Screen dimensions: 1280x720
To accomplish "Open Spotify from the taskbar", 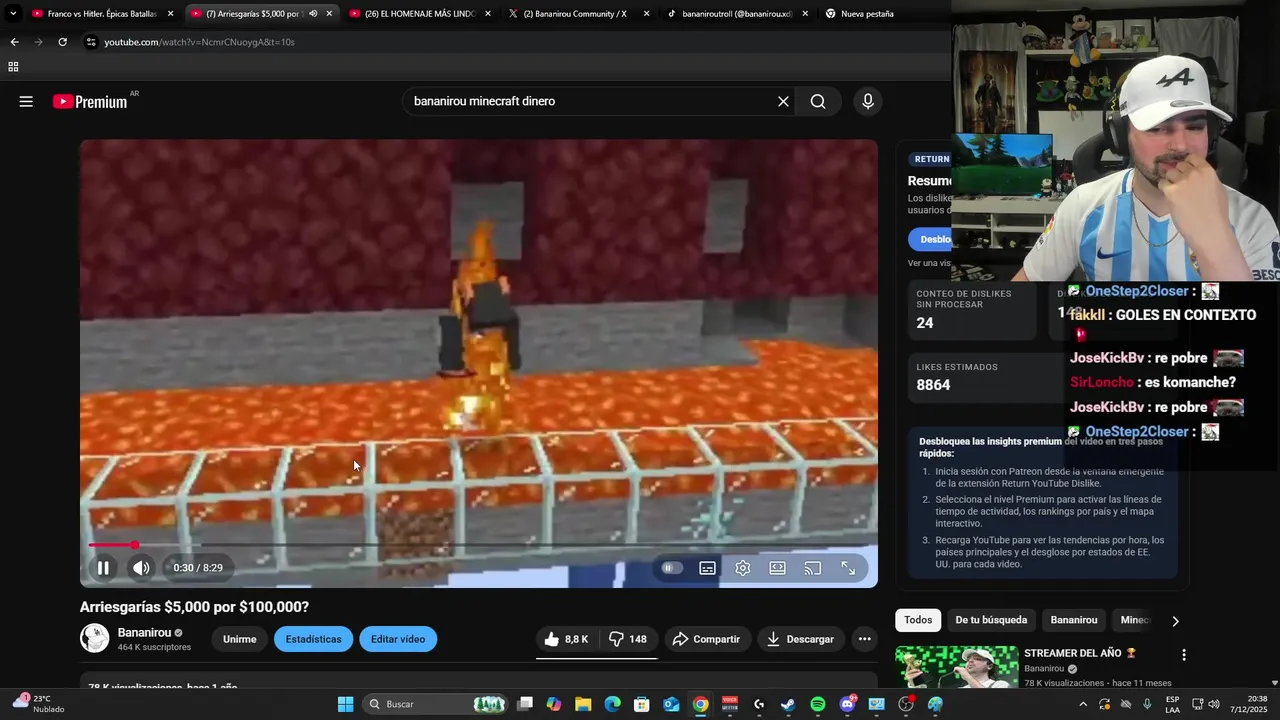I will 817,704.
